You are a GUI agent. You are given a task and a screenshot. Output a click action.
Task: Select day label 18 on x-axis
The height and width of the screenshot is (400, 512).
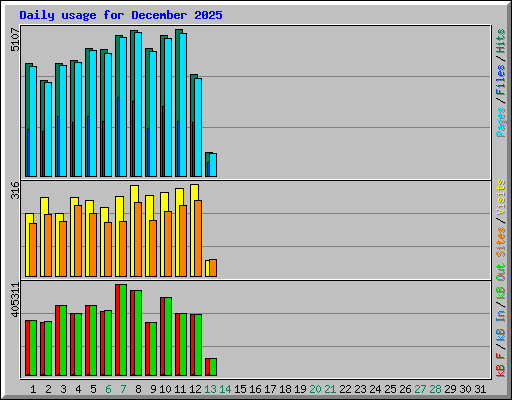[285, 389]
